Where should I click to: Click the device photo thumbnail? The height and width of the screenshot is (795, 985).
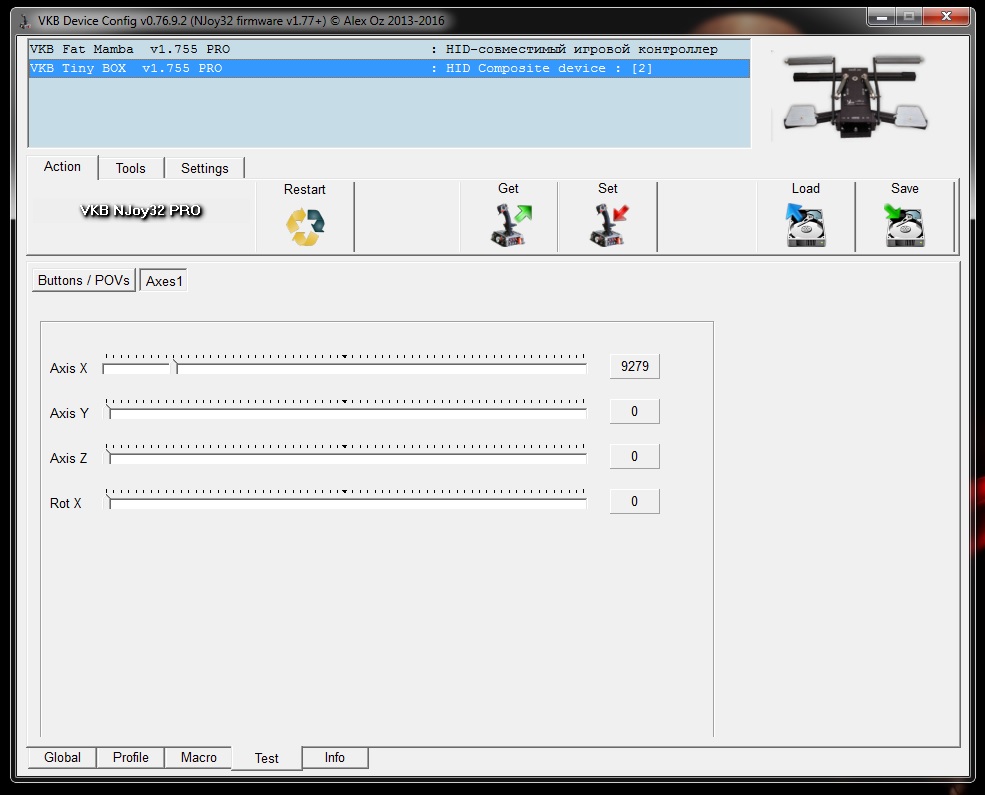[859, 96]
